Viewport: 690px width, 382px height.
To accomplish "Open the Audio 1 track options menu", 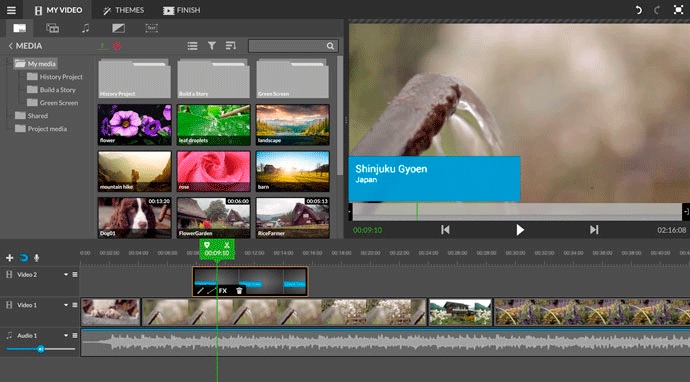I will pos(75,335).
